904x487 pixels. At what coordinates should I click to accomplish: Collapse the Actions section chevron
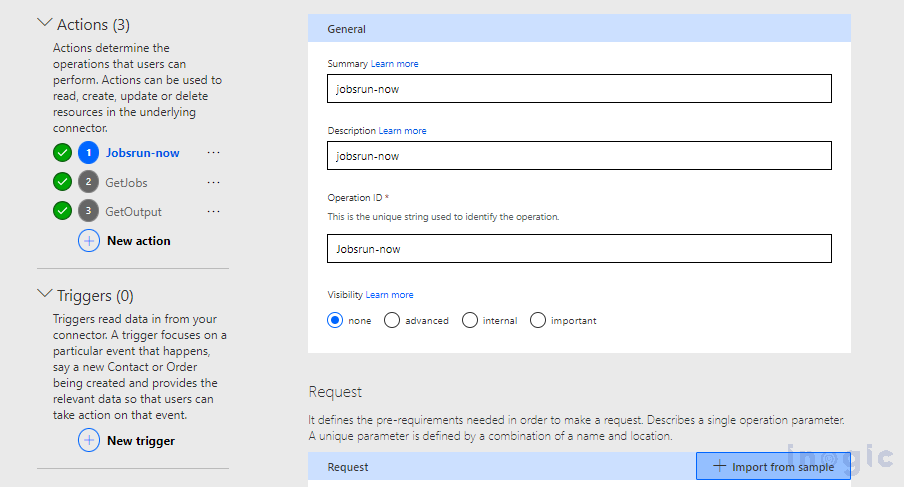click(44, 23)
